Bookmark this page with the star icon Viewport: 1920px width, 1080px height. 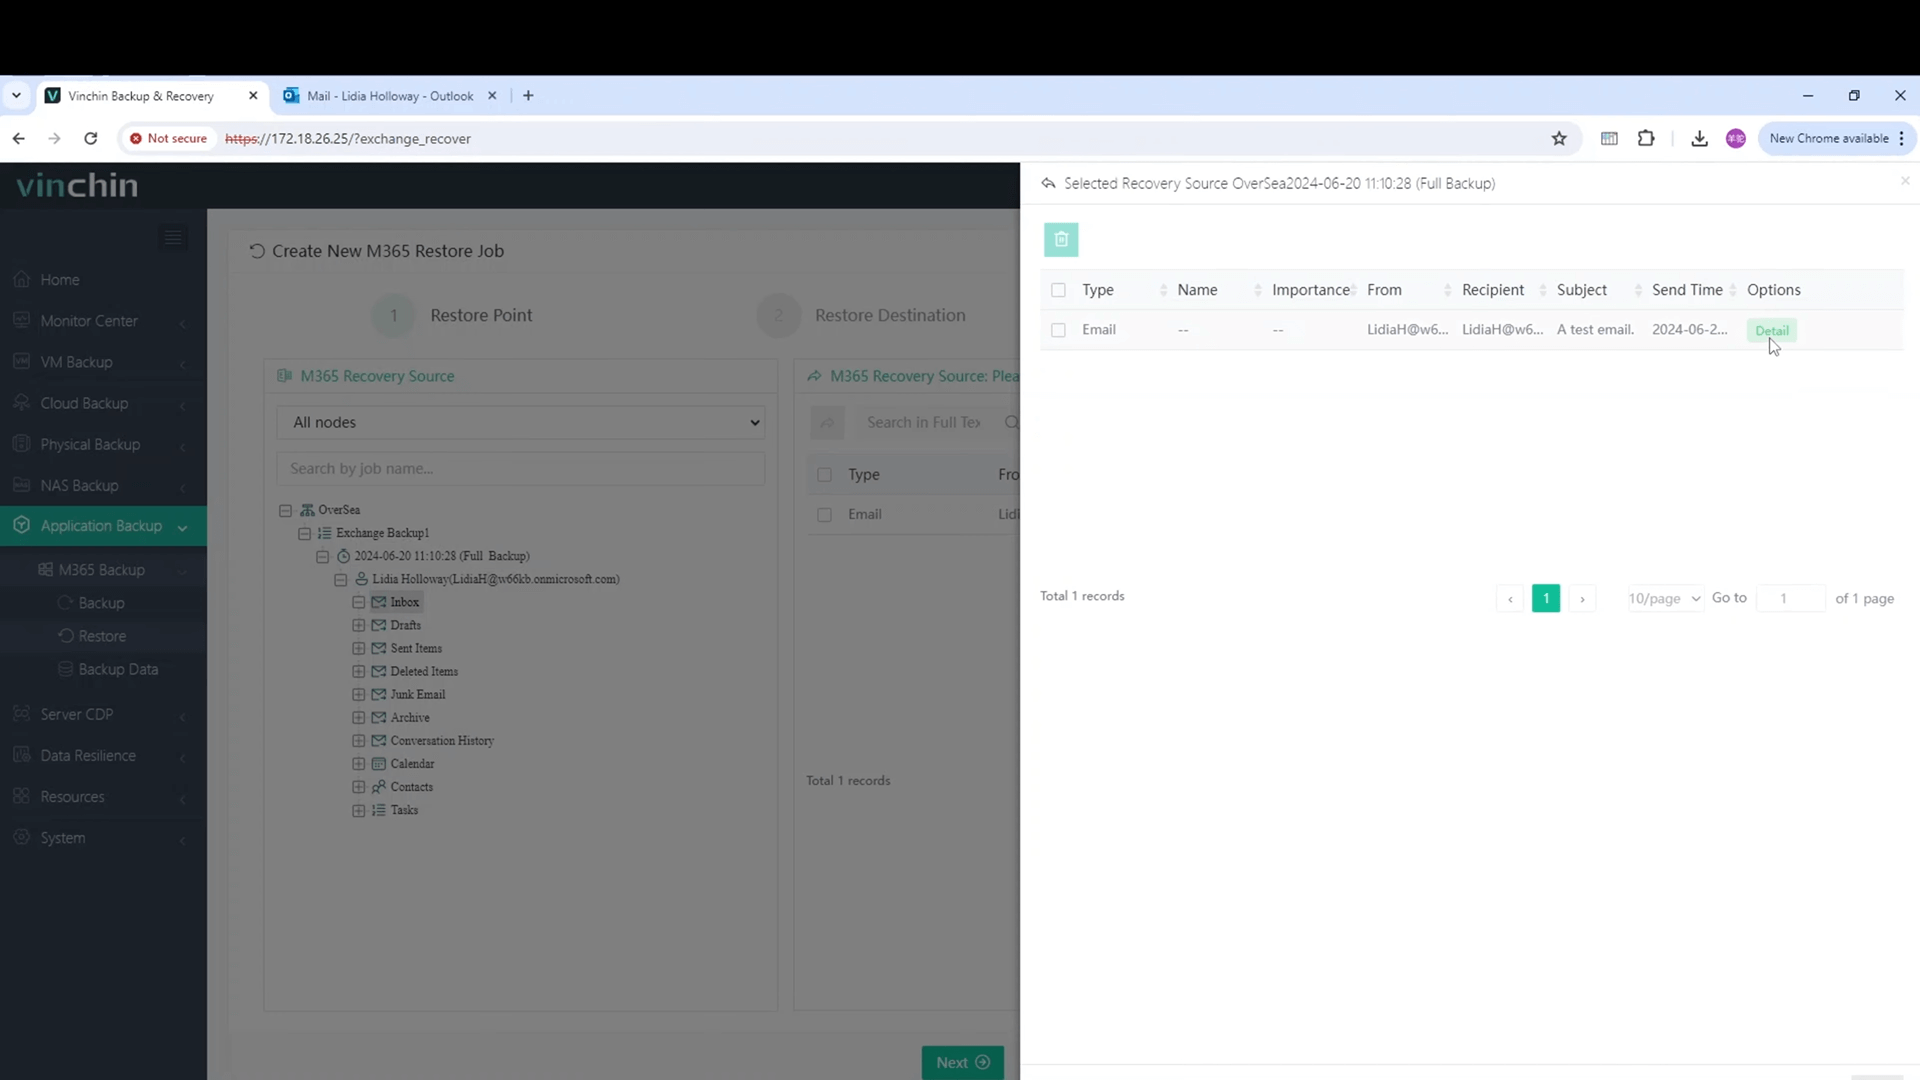click(1559, 139)
